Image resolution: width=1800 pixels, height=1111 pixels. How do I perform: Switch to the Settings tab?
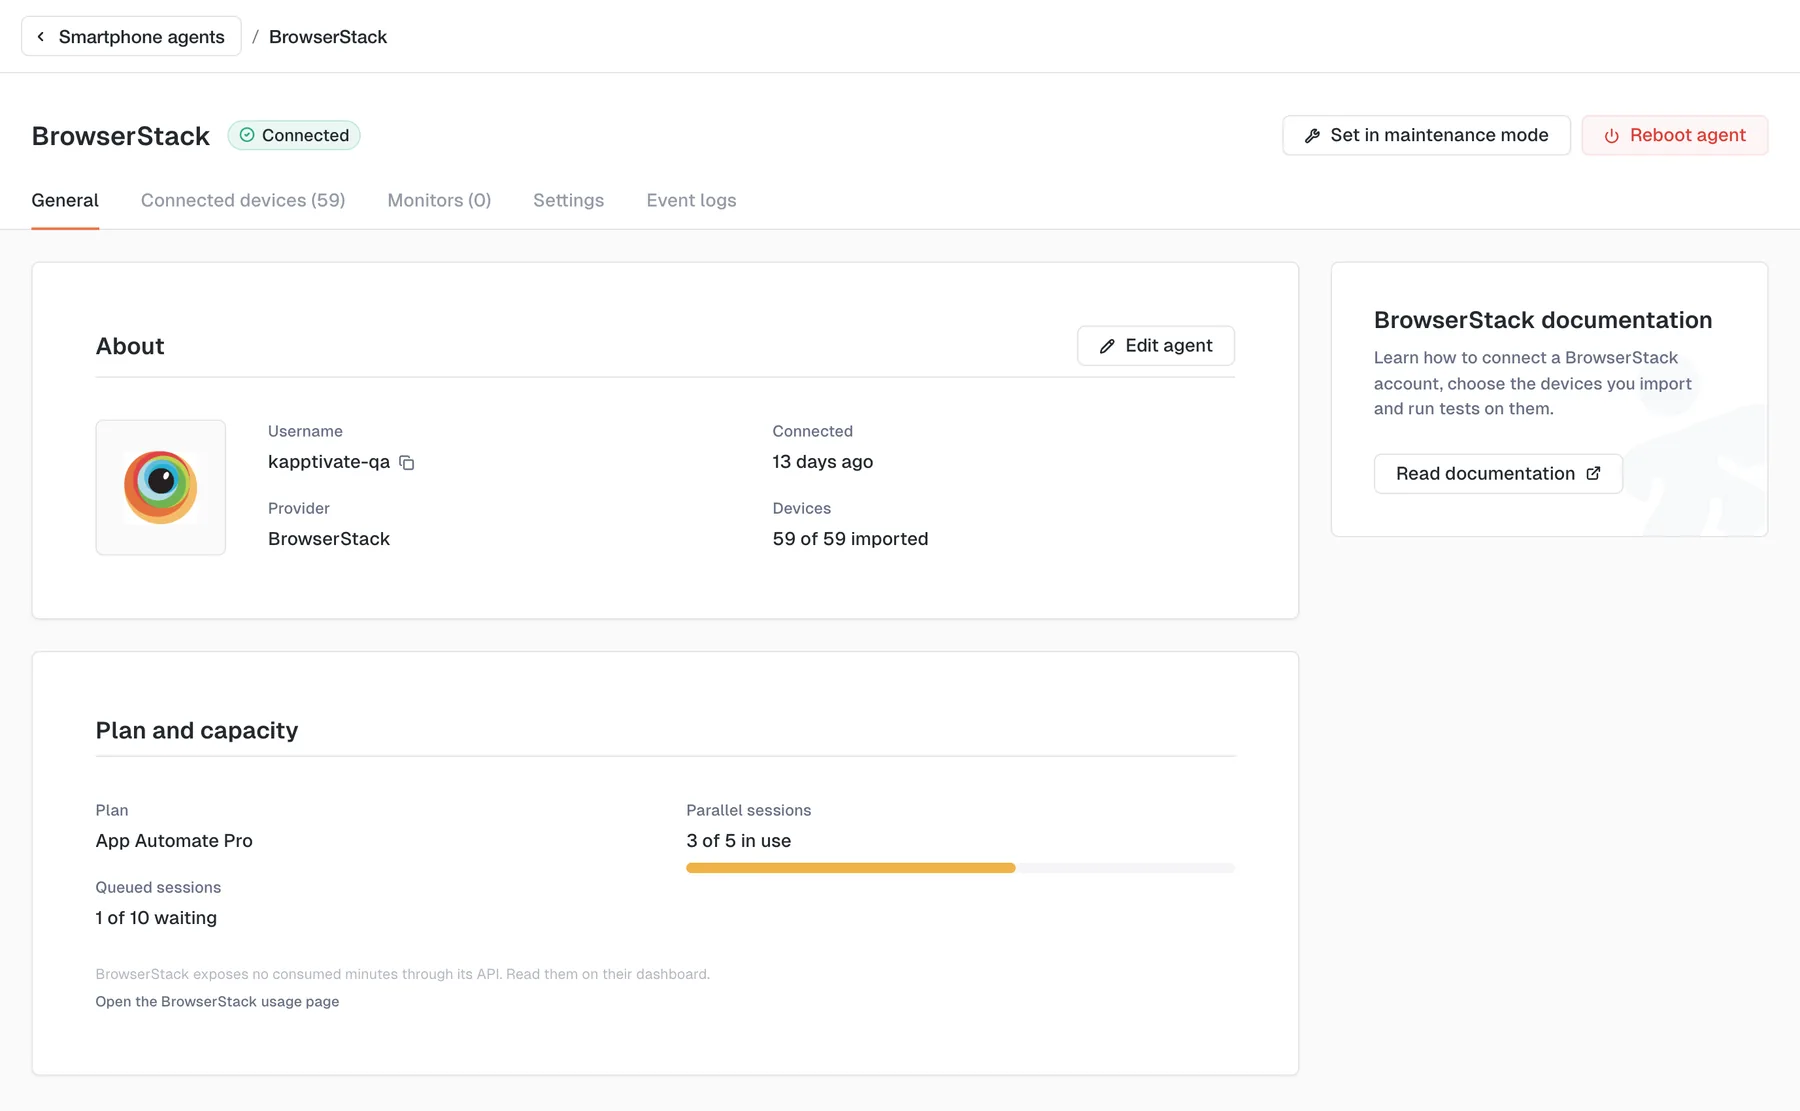point(568,200)
